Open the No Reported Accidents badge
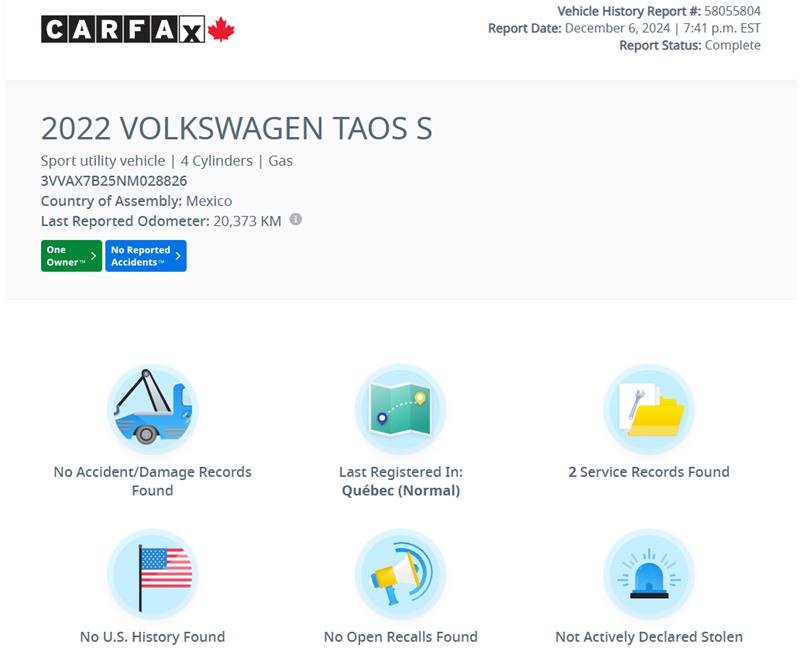 click(x=146, y=256)
